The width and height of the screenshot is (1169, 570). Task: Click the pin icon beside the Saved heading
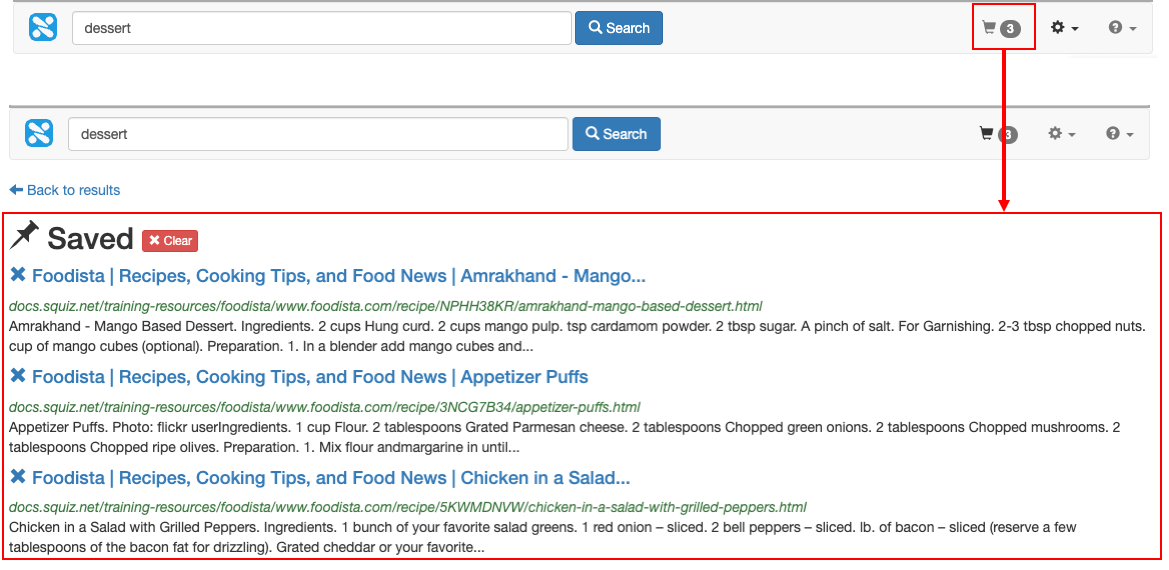tap(24, 236)
